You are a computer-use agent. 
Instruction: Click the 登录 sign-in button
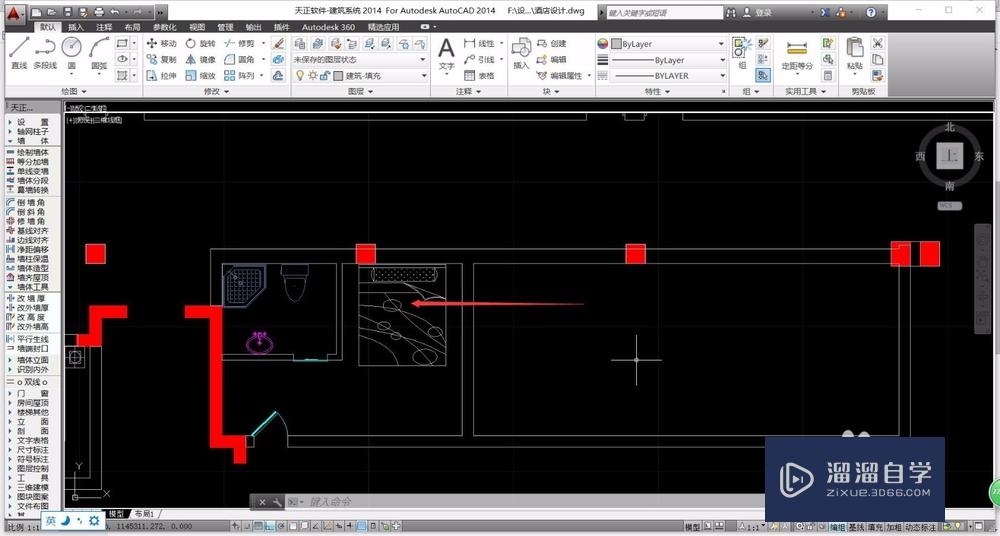coord(764,13)
